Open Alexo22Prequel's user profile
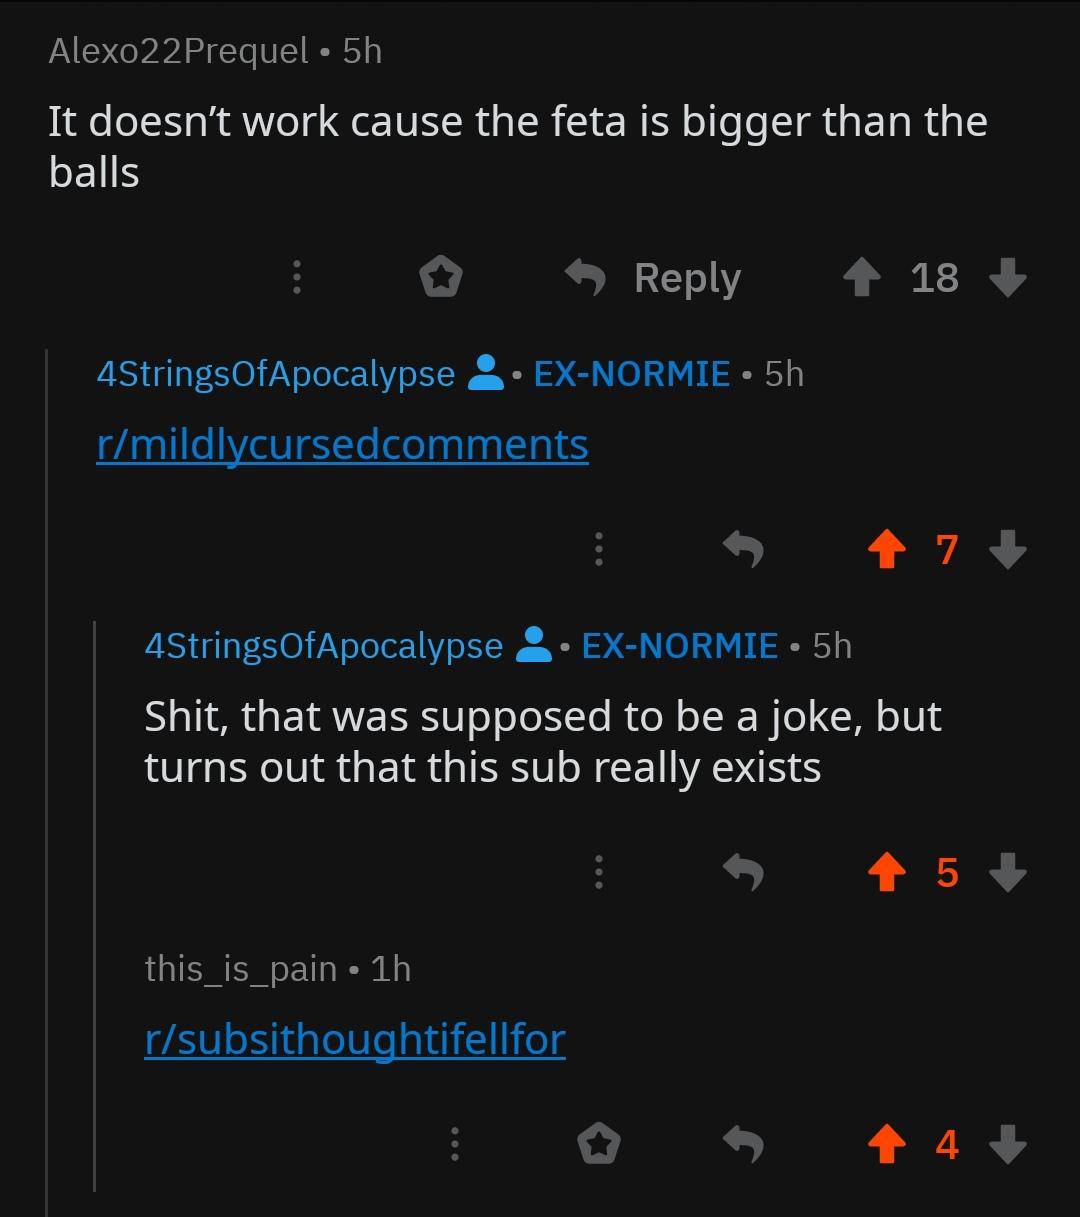Image resolution: width=1080 pixels, height=1217 pixels. click(x=178, y=51)
